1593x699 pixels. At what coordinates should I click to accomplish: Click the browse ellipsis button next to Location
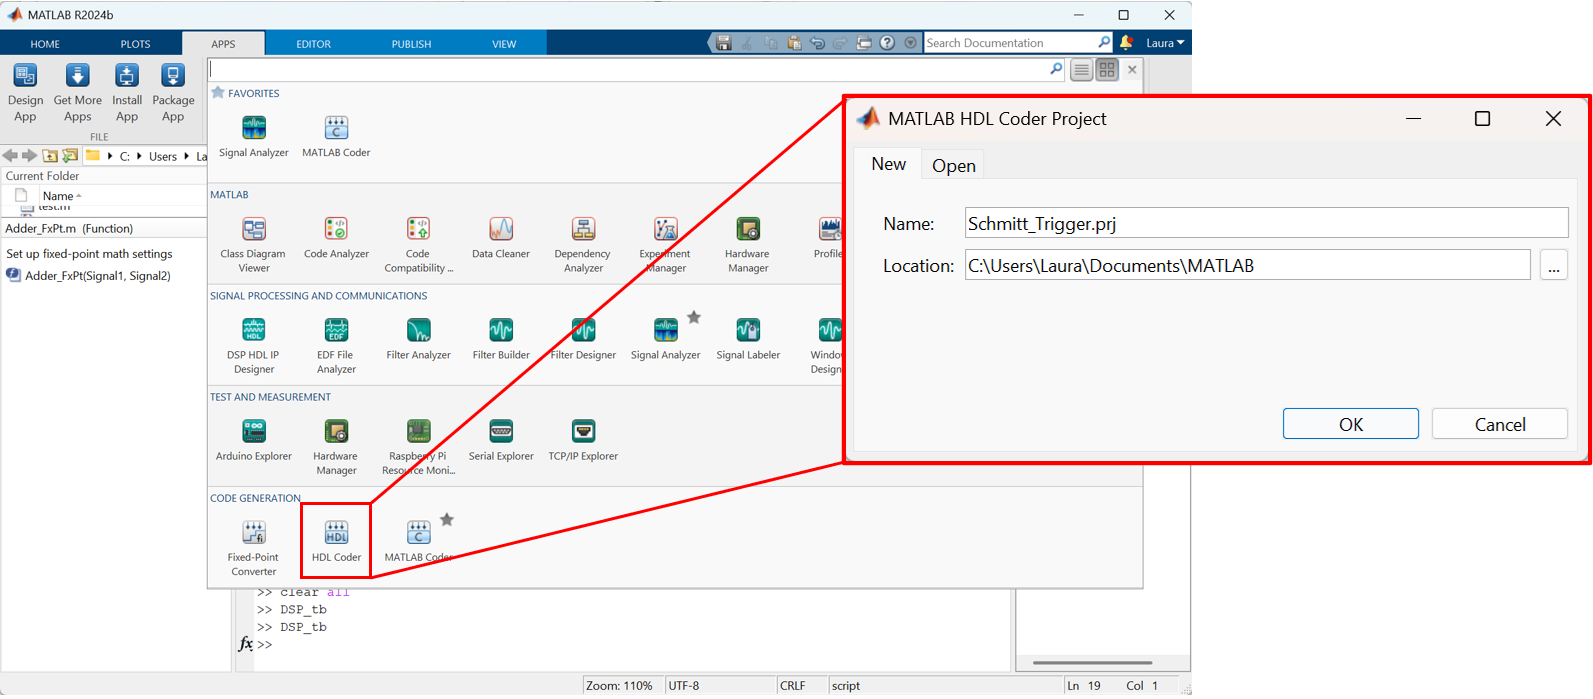pyautogui.click(x=1553, y=266)
